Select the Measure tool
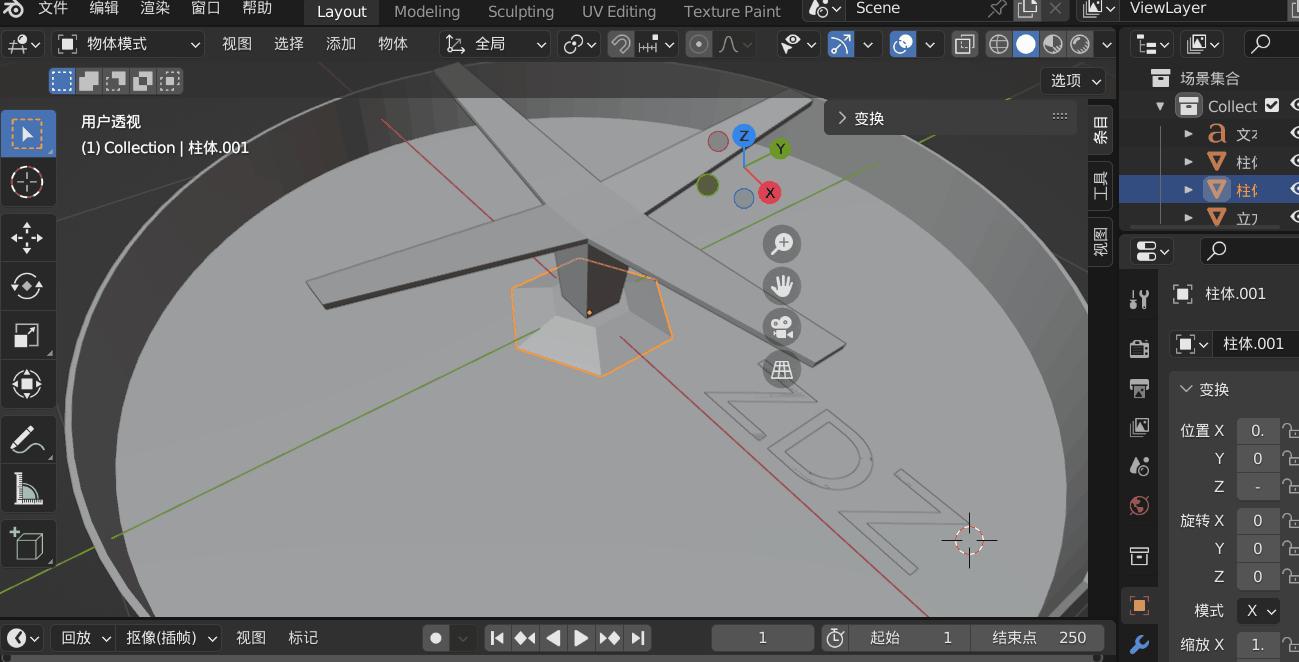 (x=26, y=489)
